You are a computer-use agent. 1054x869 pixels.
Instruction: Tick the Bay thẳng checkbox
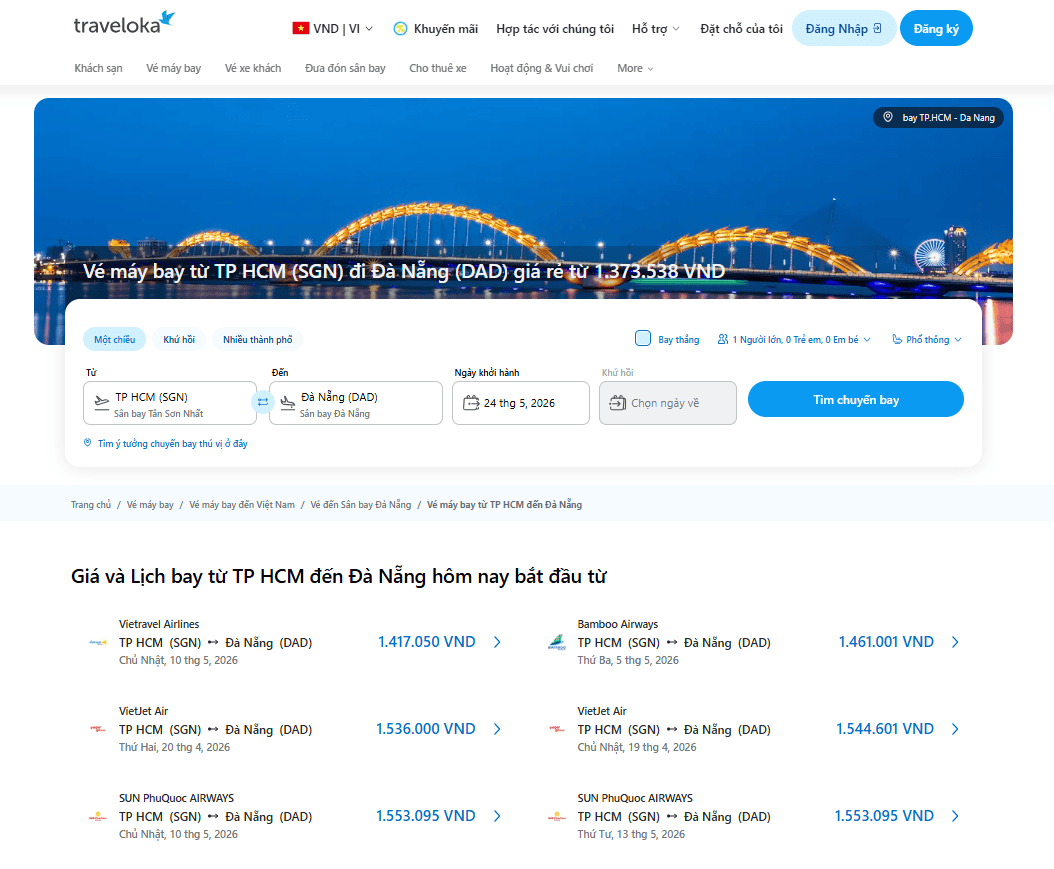point(643,339)
